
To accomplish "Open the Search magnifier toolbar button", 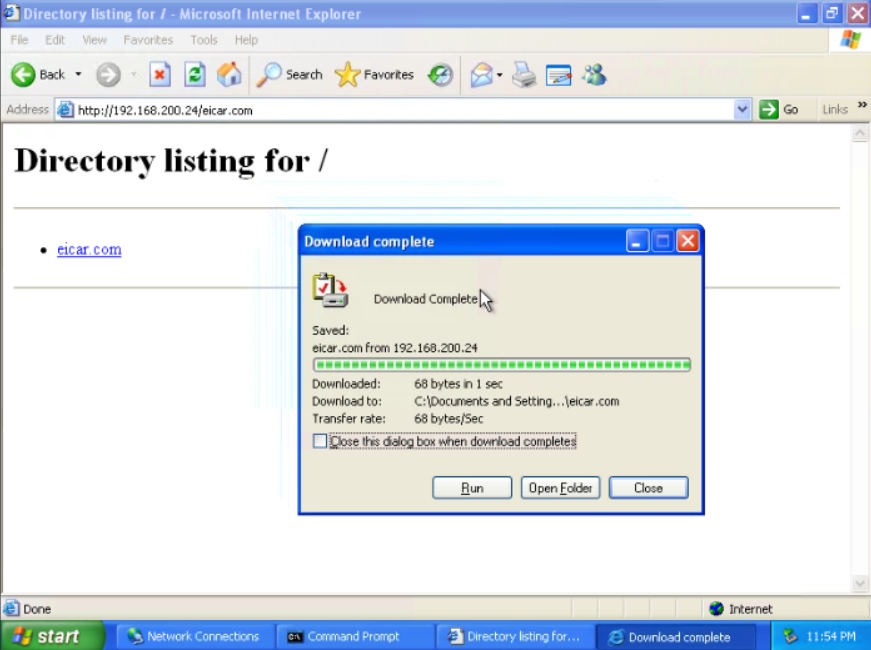I will (x=289, y=74).
